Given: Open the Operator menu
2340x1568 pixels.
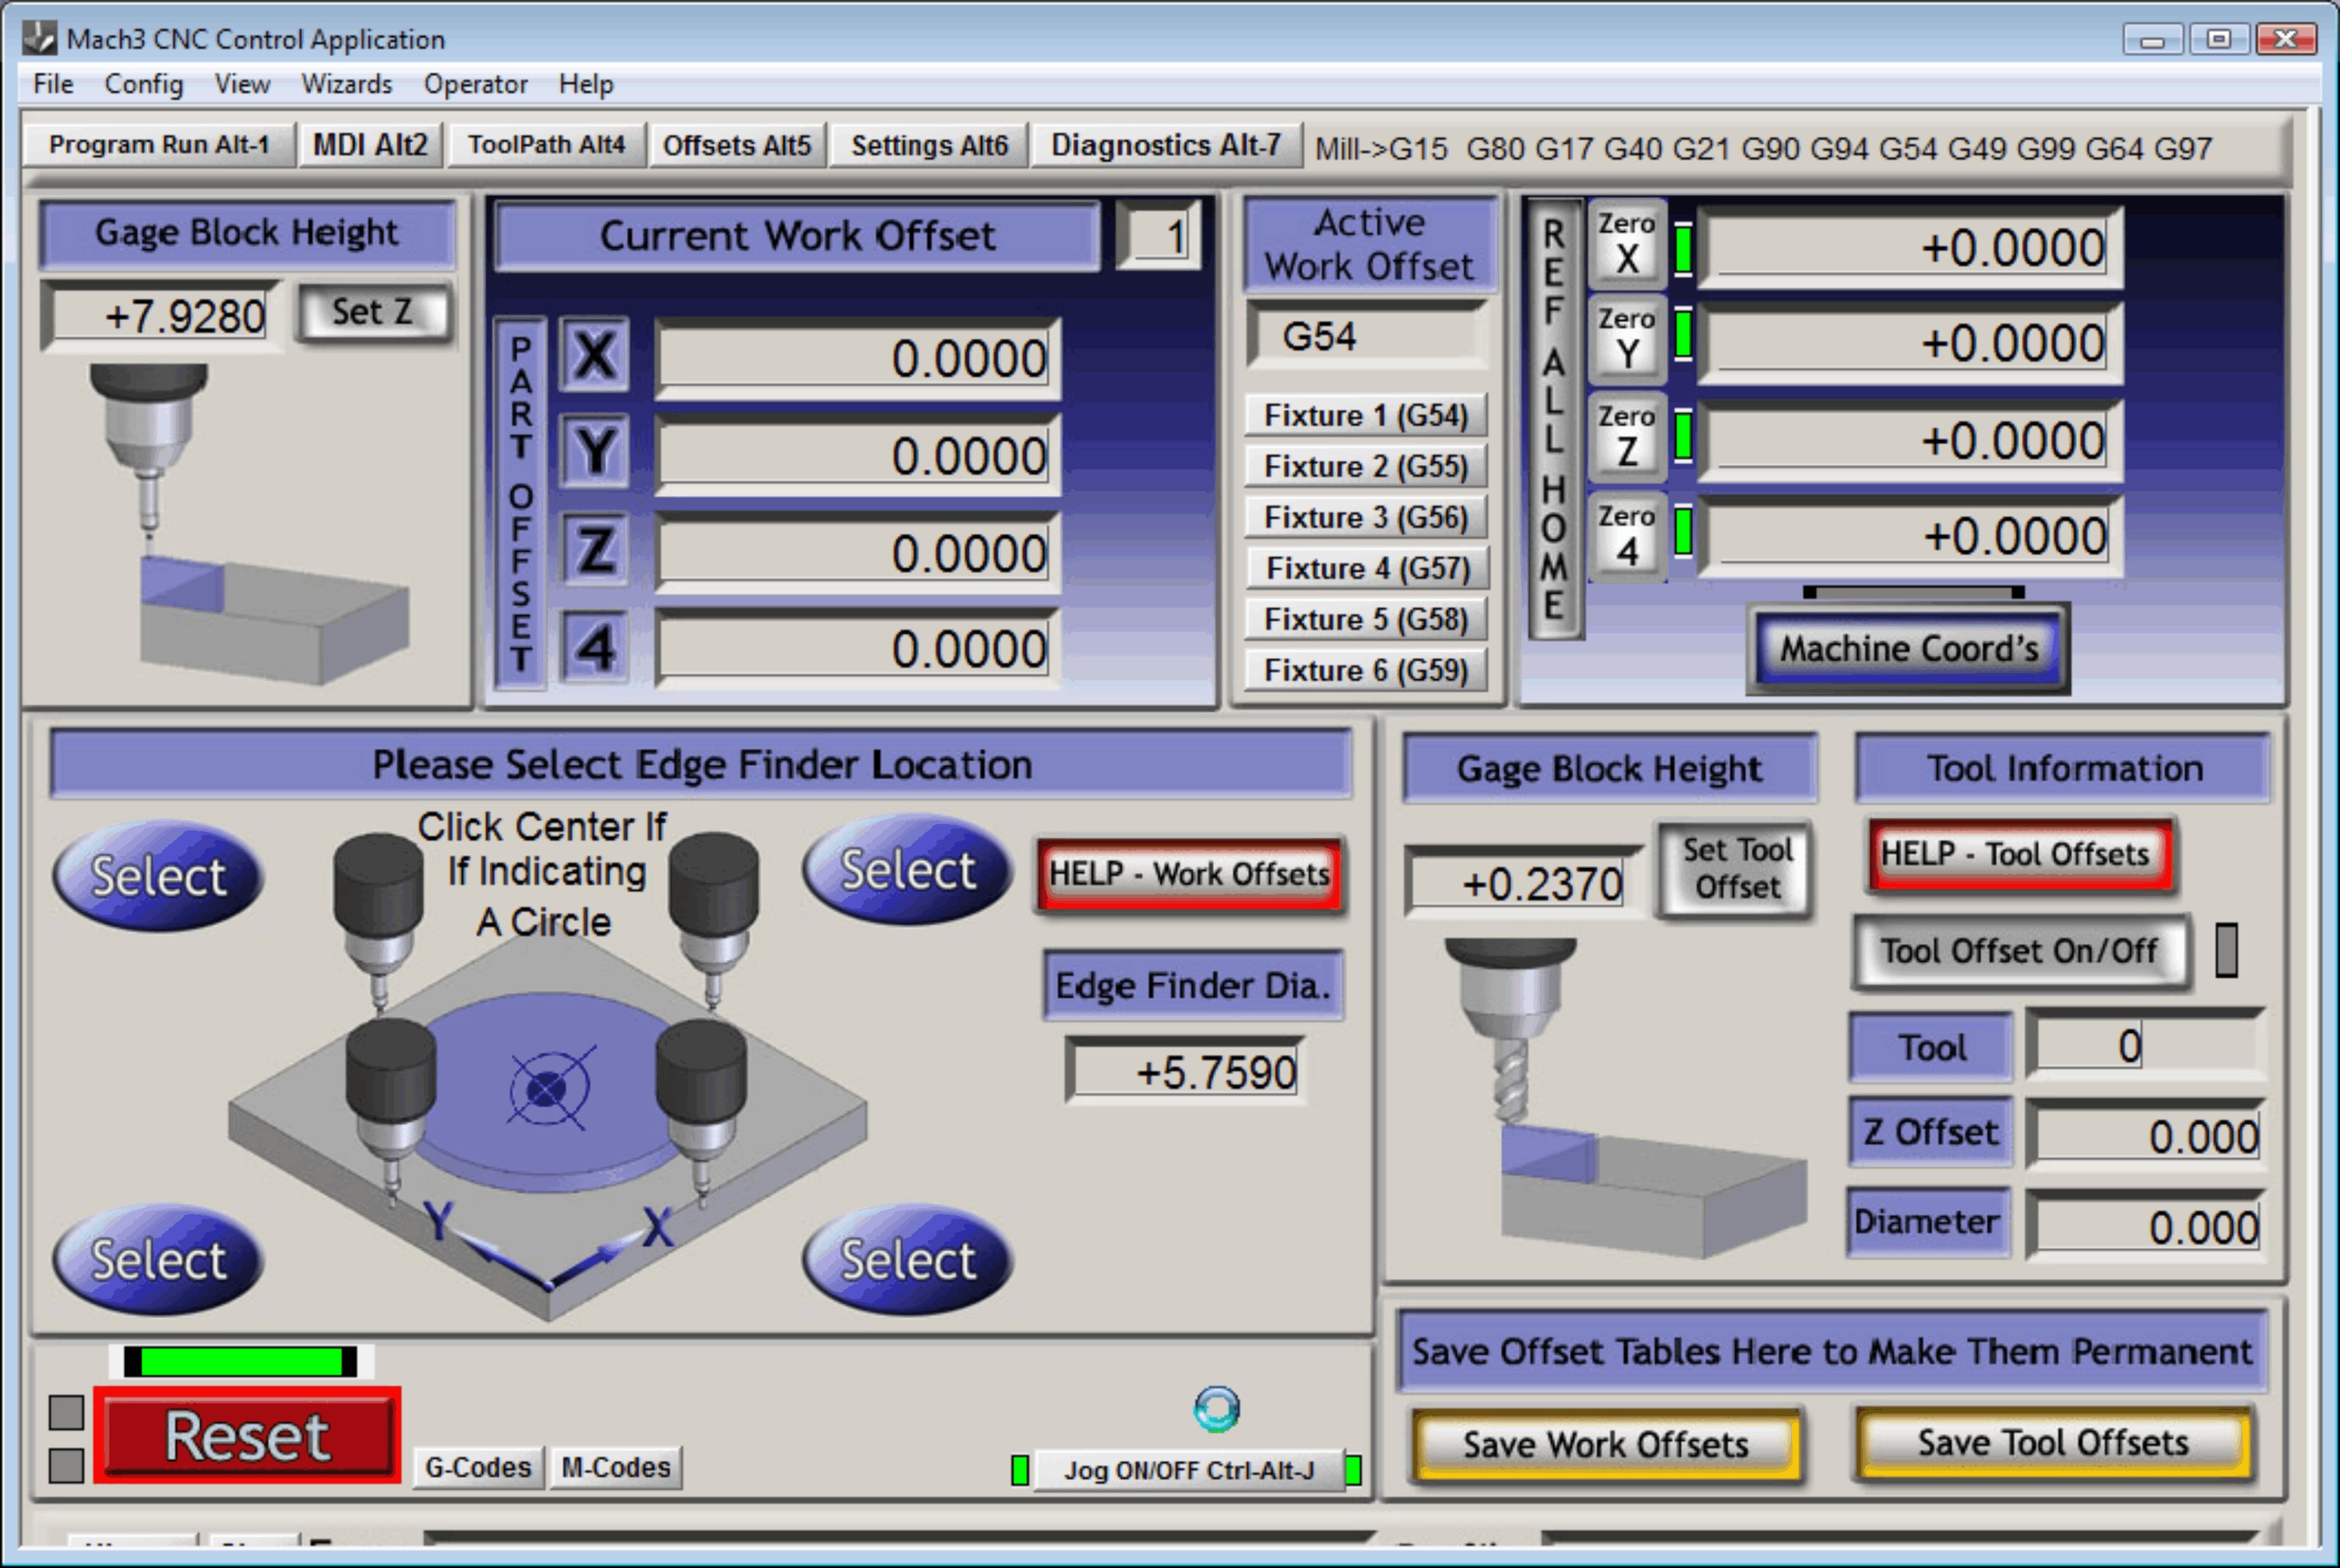Looking at the screenshot, I should (475, 84).
